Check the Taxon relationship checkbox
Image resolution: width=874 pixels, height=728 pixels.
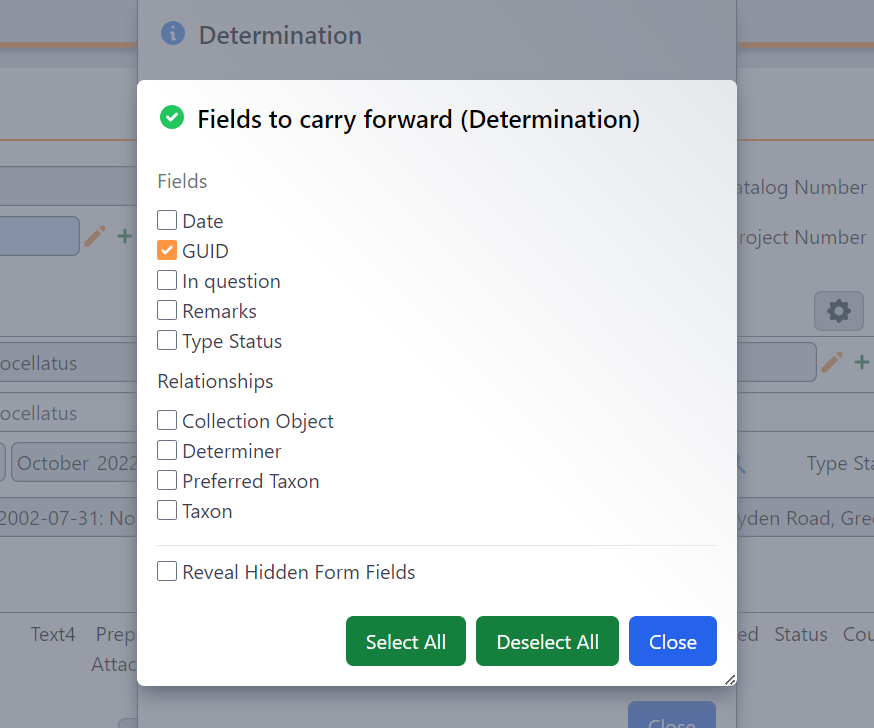point(166,510)
